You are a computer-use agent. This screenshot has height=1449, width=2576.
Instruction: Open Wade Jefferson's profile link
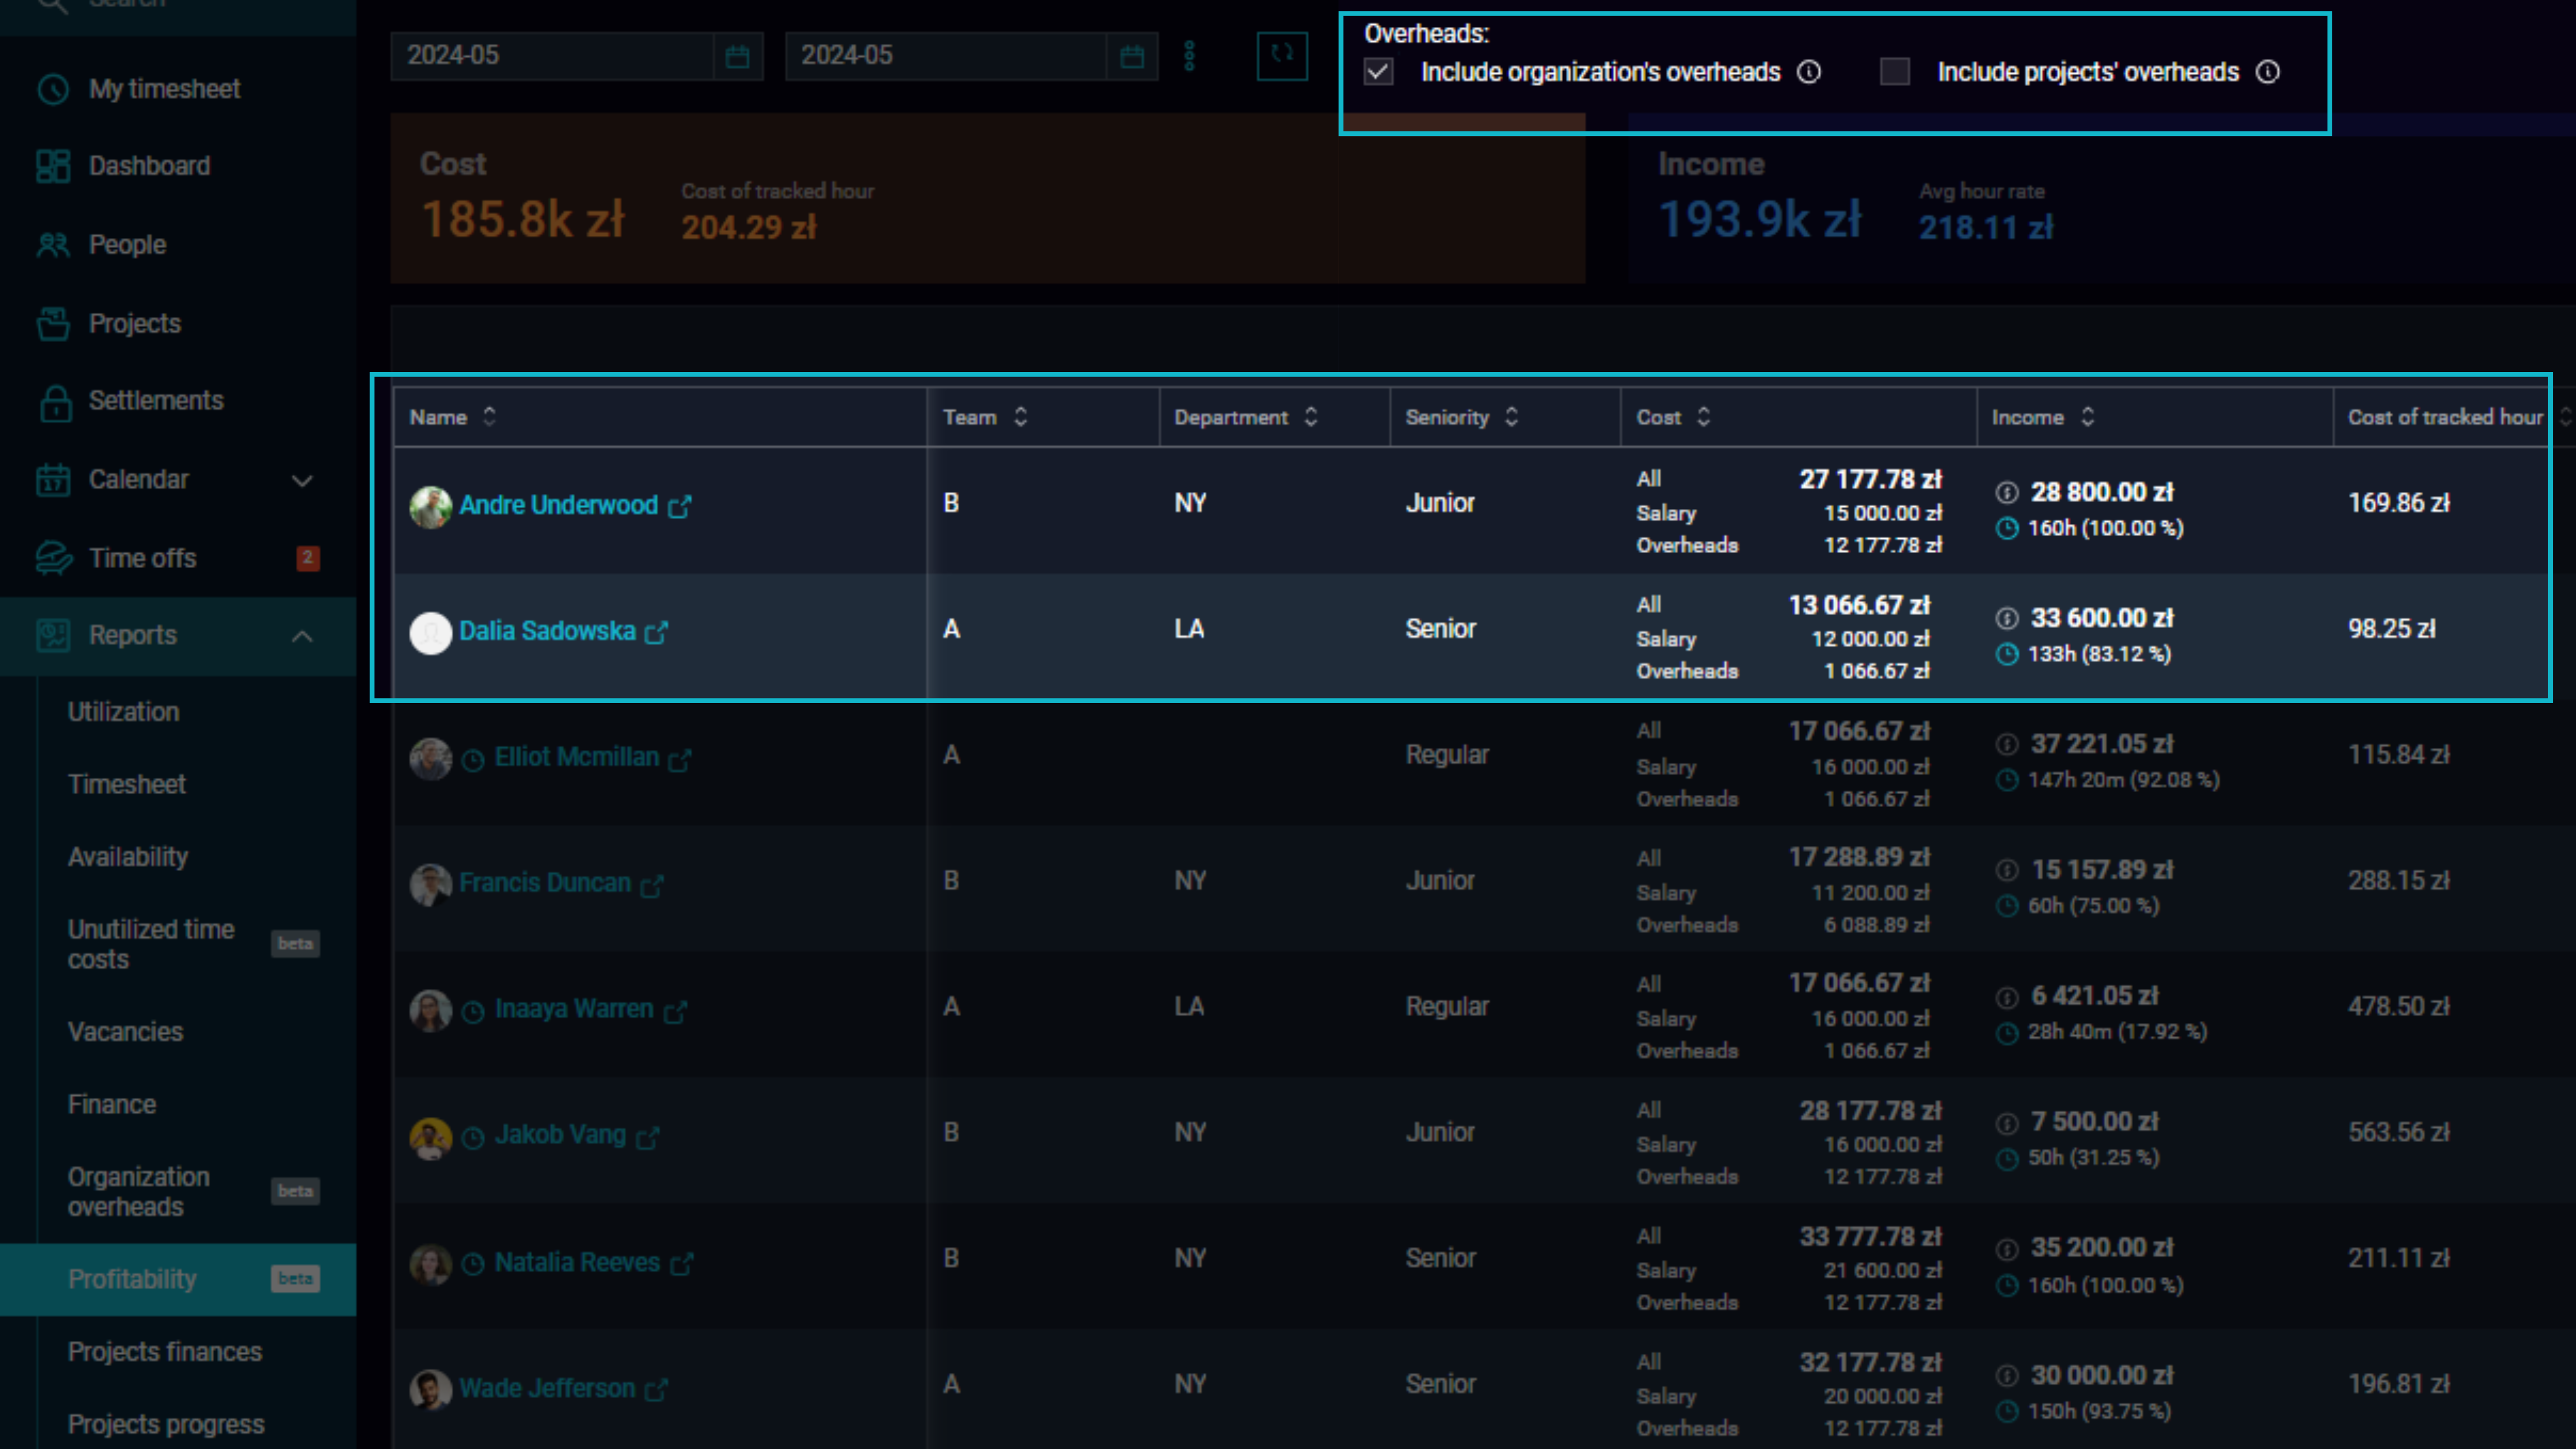(x=547, y=1388)
